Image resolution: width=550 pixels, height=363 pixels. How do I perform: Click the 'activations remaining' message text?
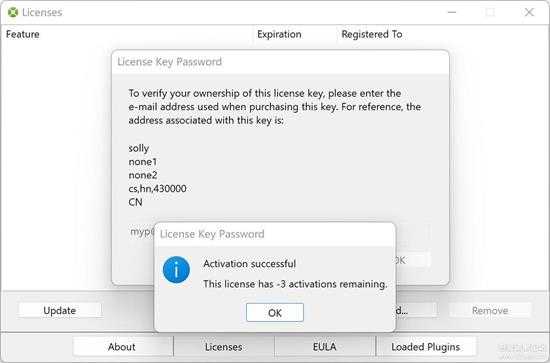click(x=295, y=284)
